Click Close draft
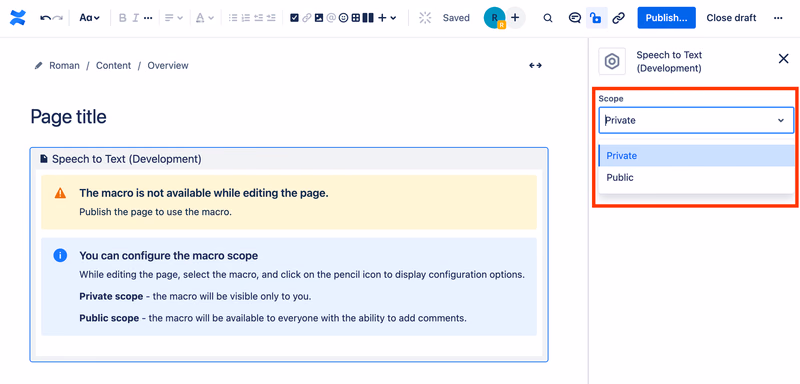Viewport: 800px width, 384px height. coord(731,18)
